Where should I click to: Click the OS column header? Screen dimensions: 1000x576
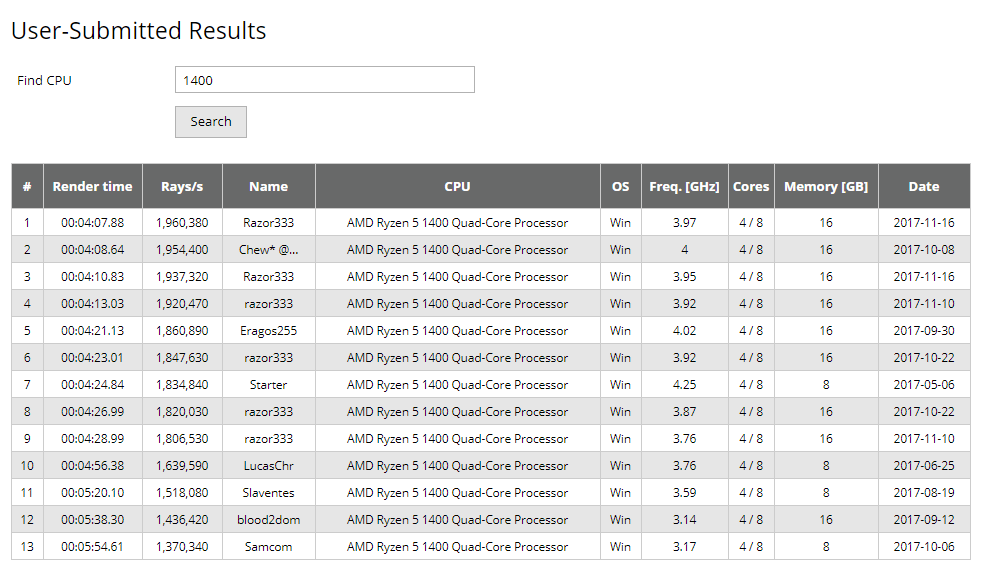click(621, 186)
